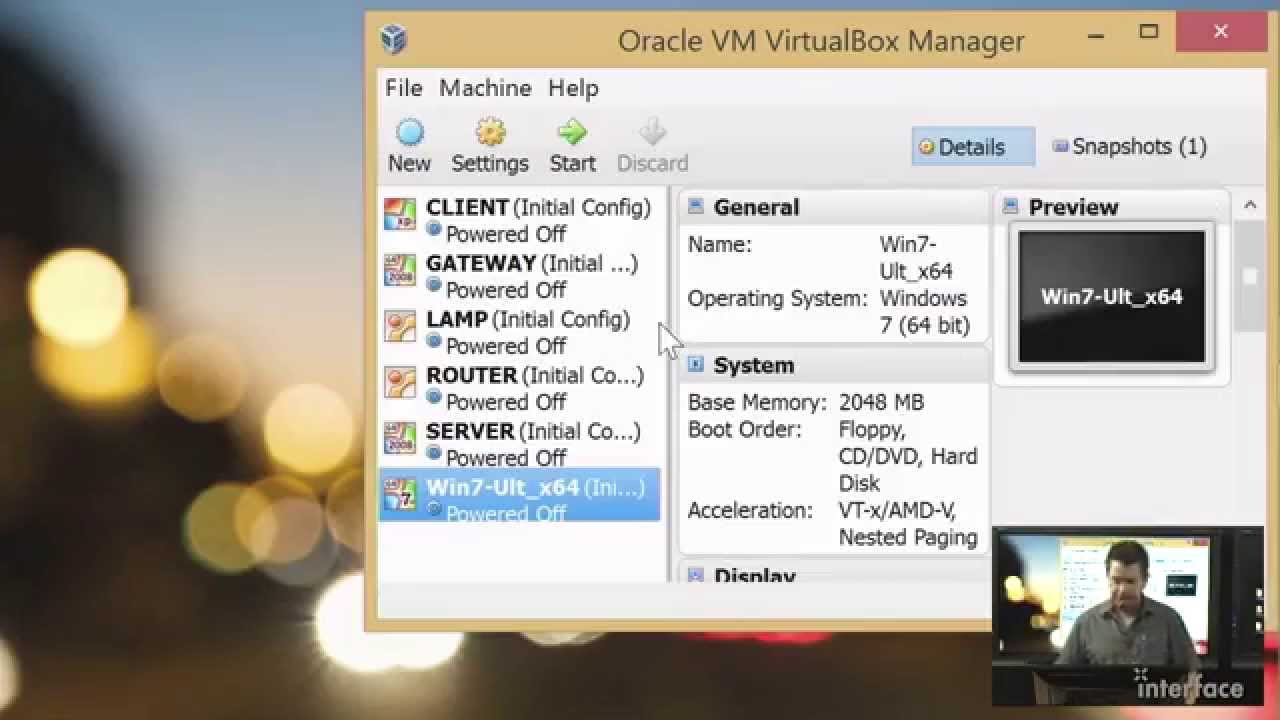Screen dimensions: 1280x720
Task: Select the GATEWAY virtual machine
Action: (x=520, y=275)
